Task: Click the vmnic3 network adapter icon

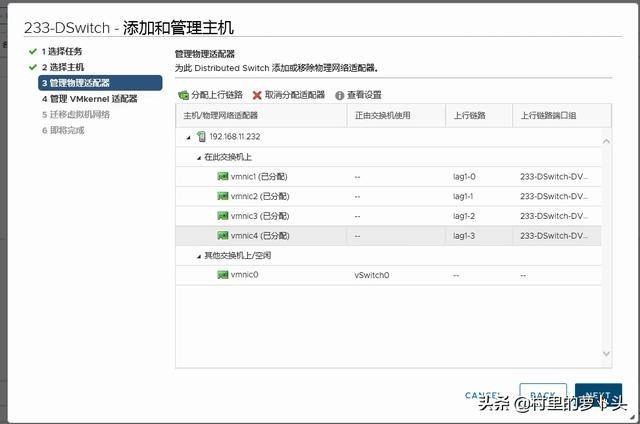Action: coord(222,216)
